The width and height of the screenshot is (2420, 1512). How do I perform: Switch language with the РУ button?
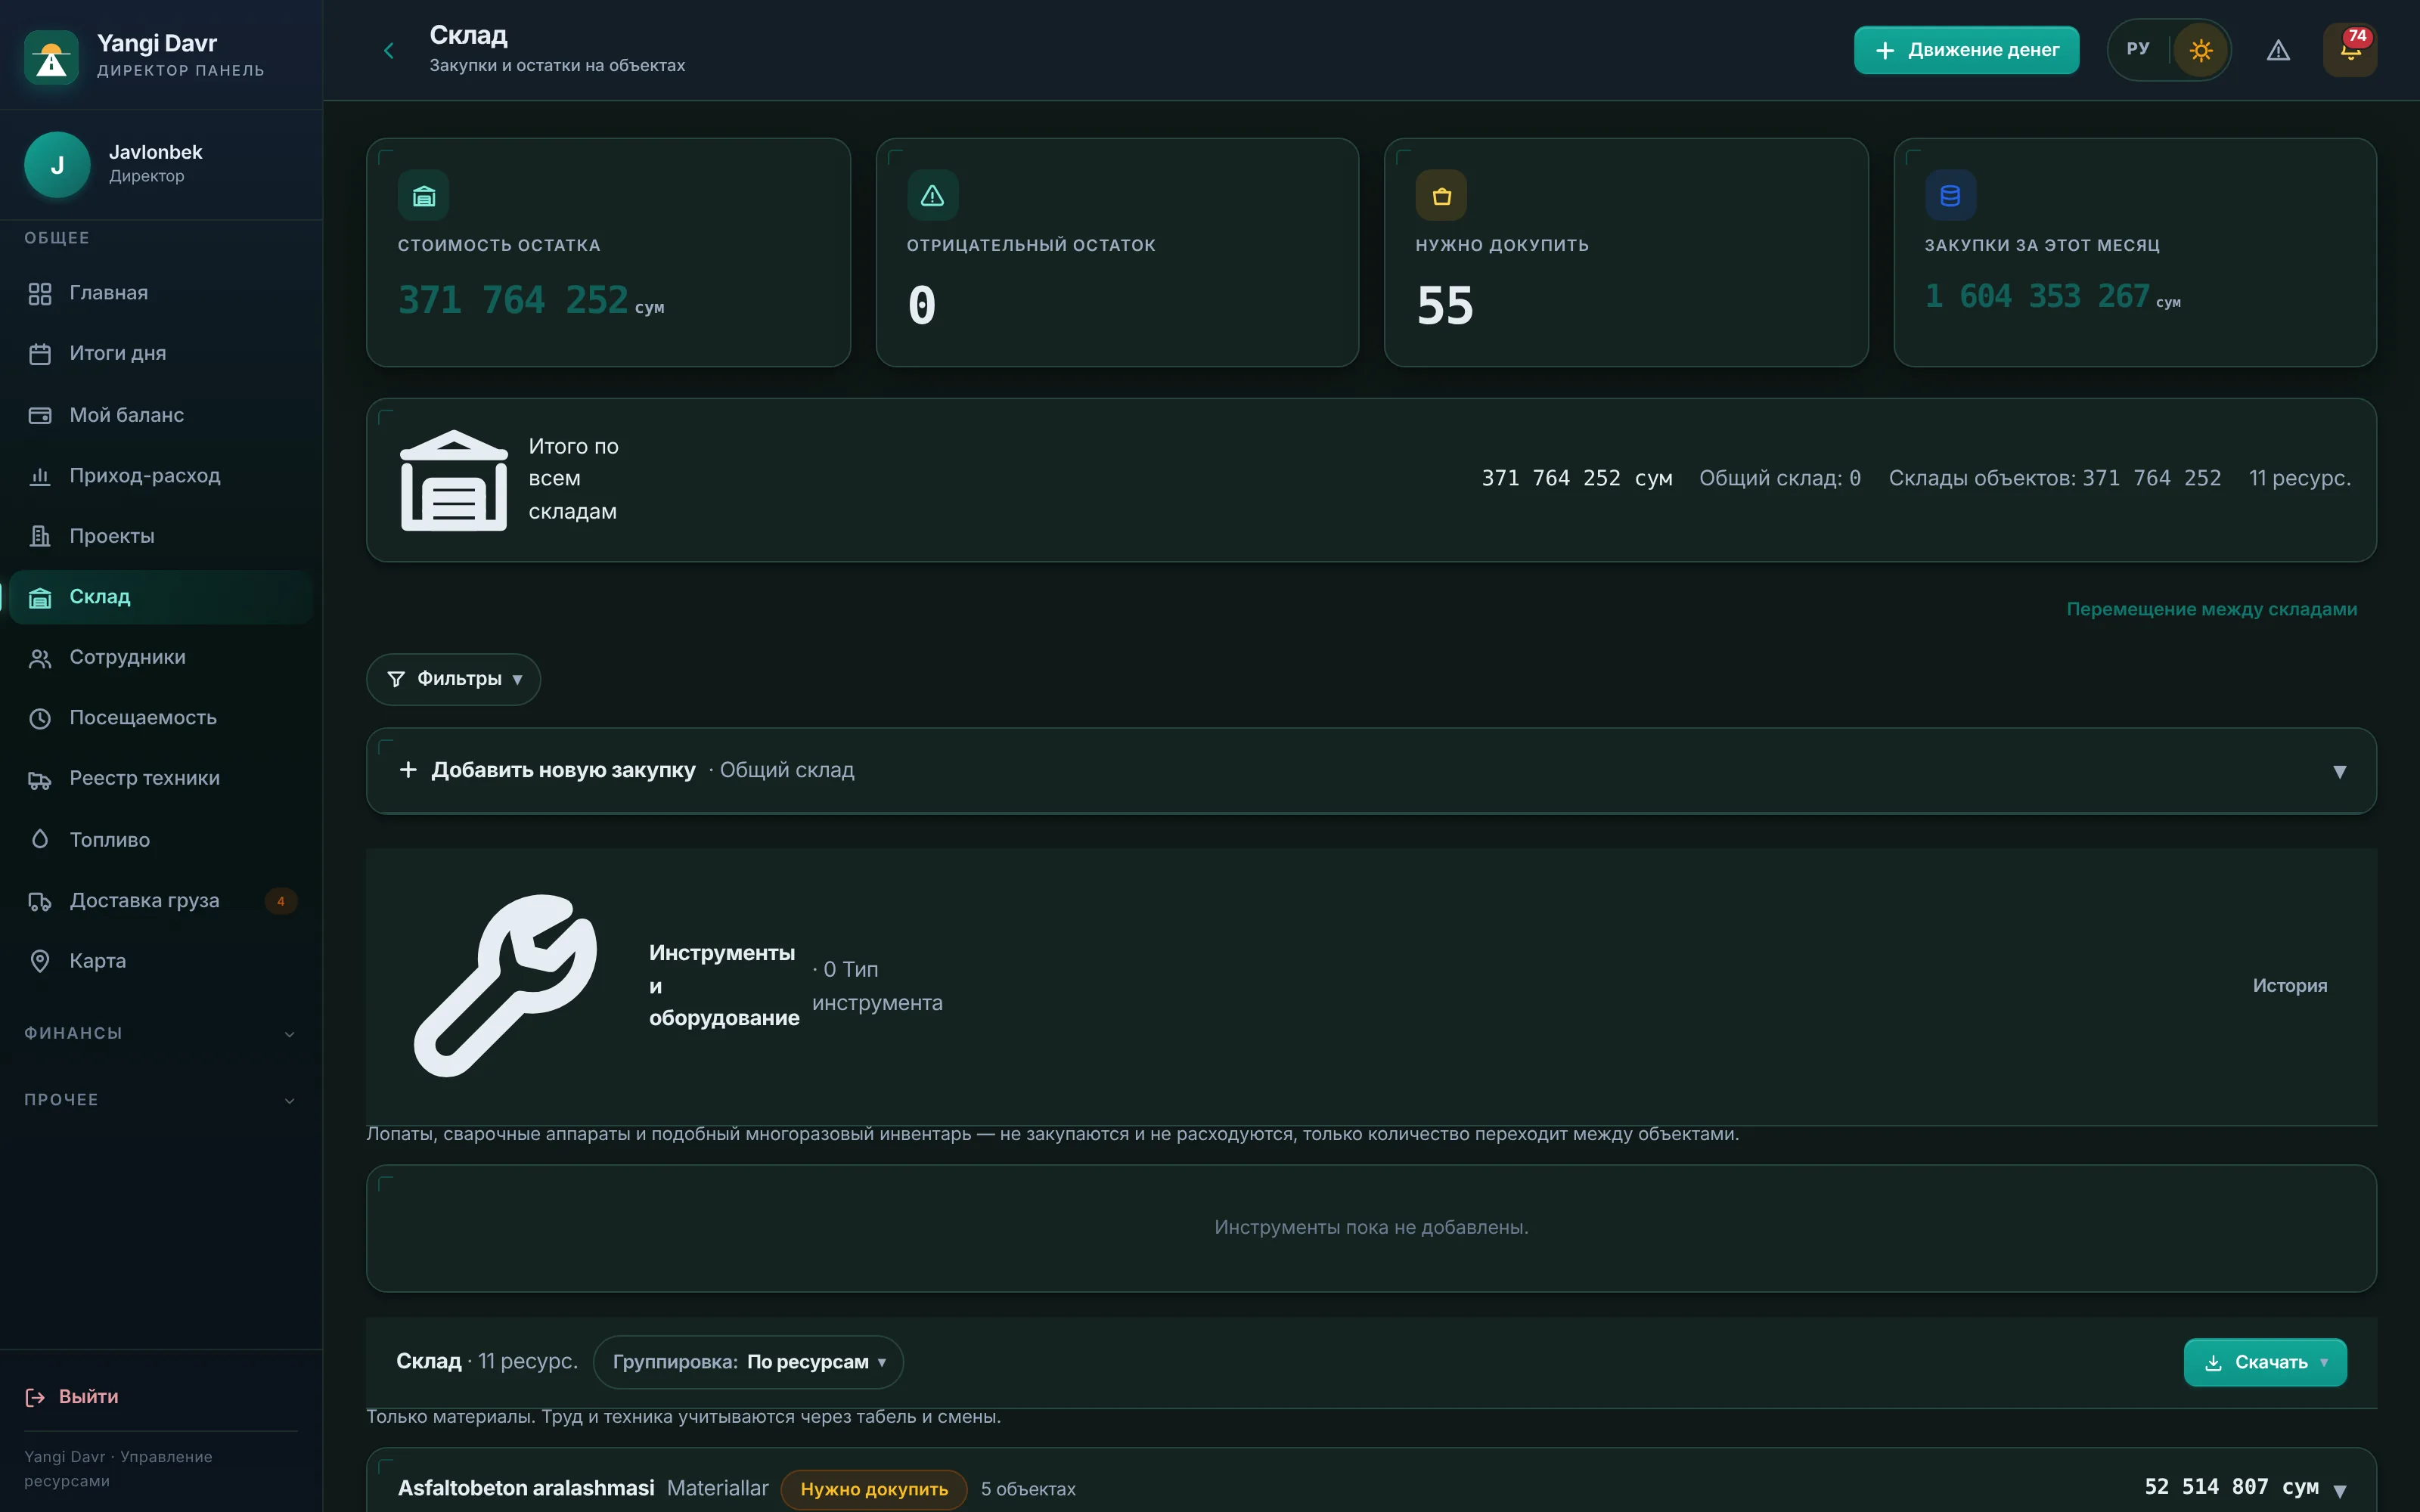pos(2138,49)
